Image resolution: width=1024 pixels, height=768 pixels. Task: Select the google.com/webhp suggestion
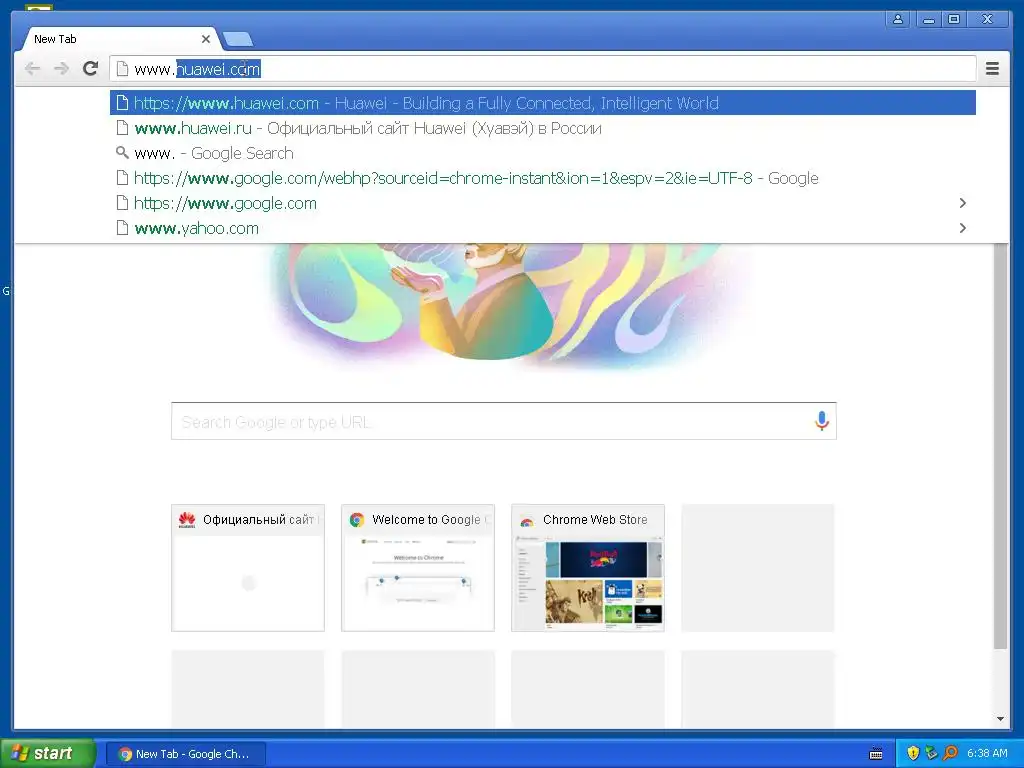(x=543, y=178)
